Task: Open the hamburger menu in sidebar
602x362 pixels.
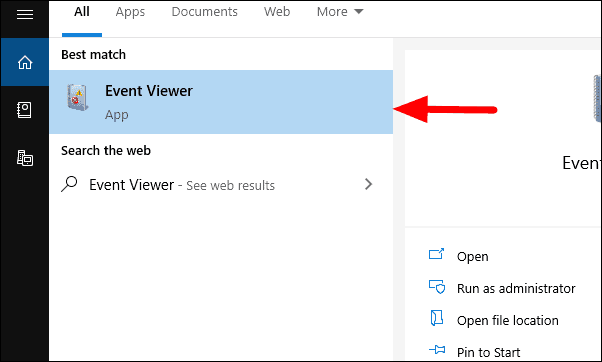Action: (x=25, y=14)
